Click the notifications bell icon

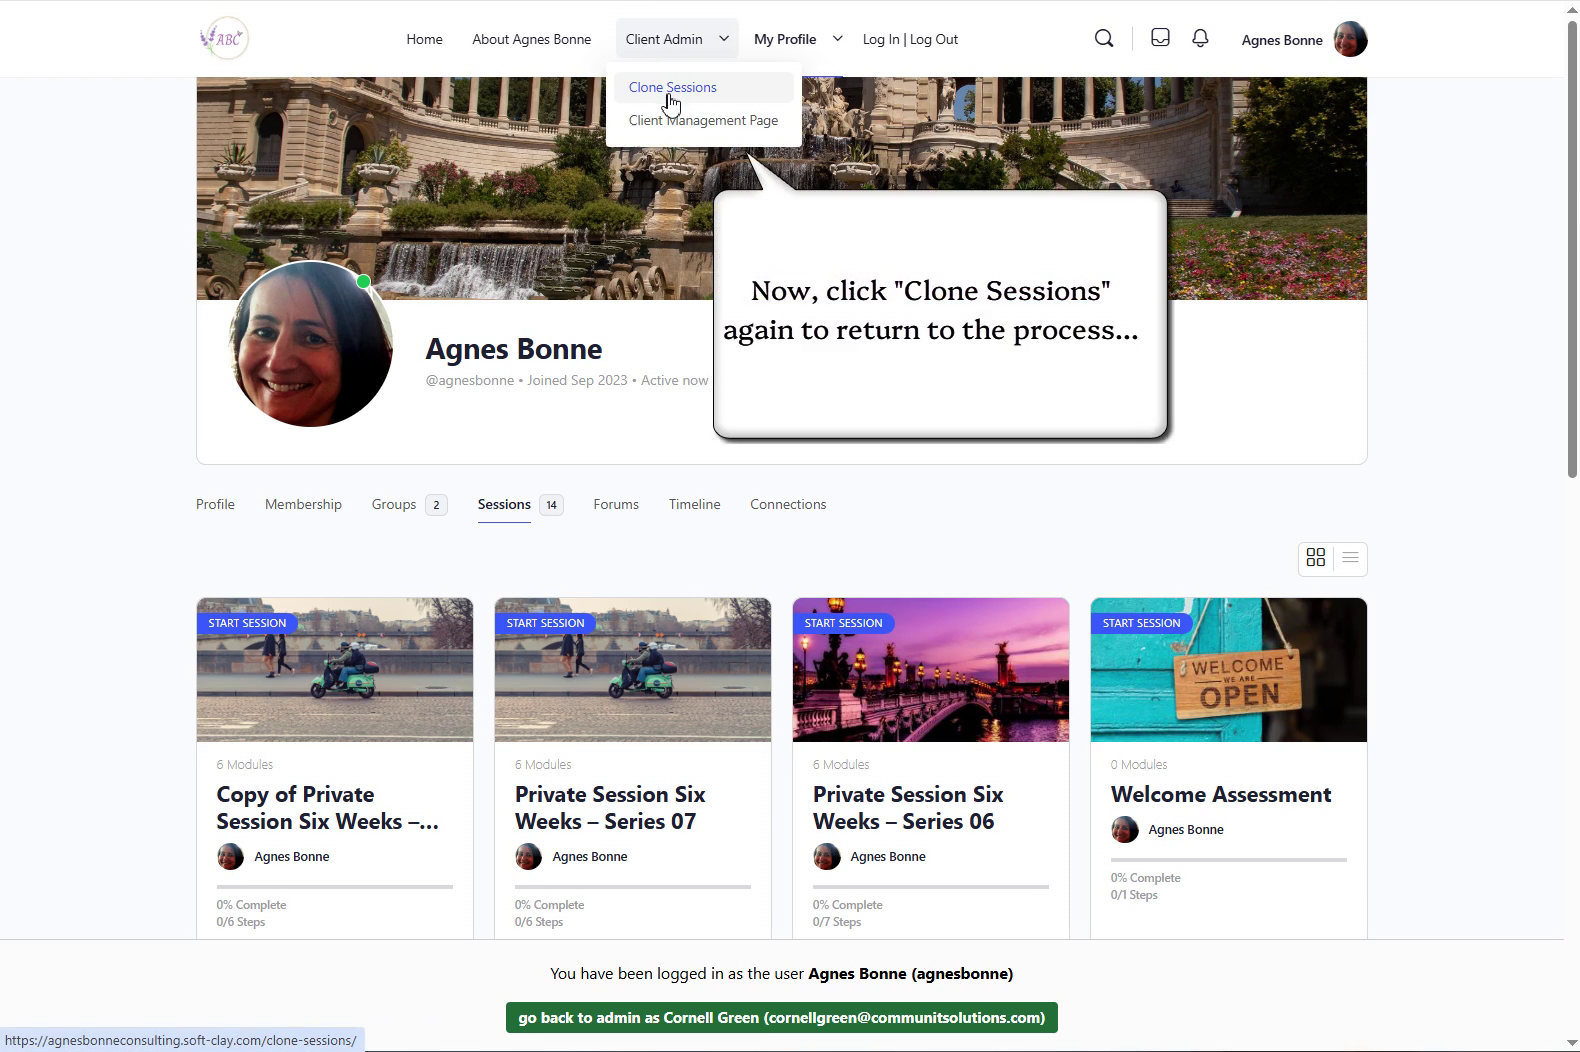[1200, 38]
